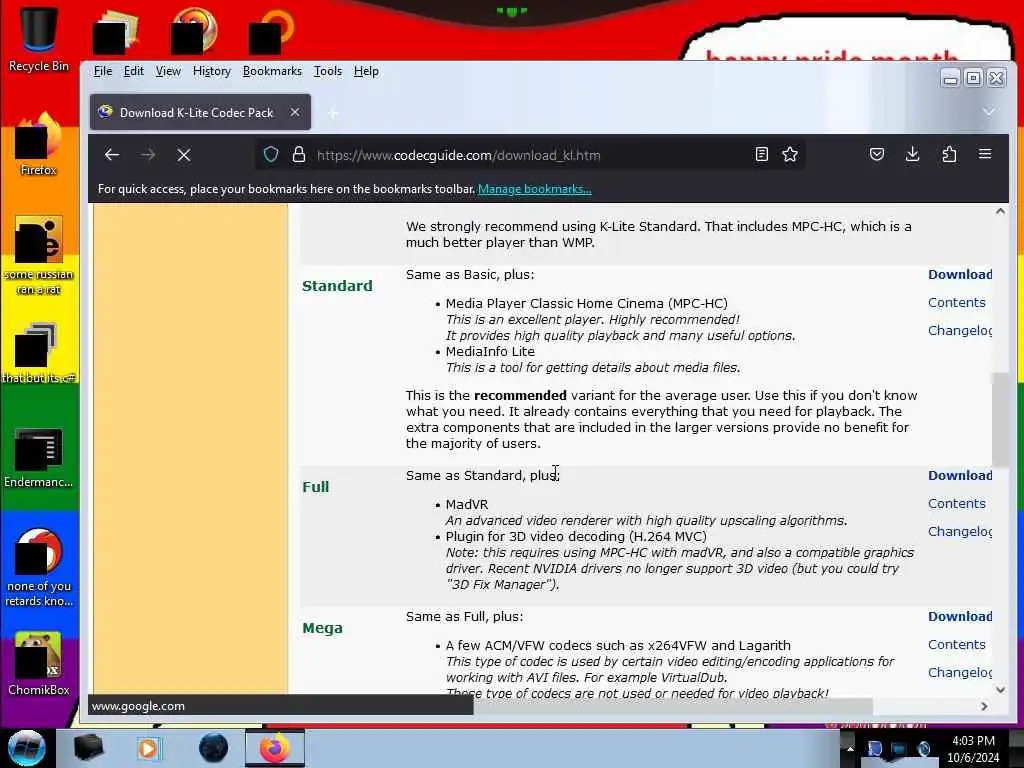
Task: Select 'that but its c#' desktop icon
Action: pyautogui.click(x=39, y=353)
